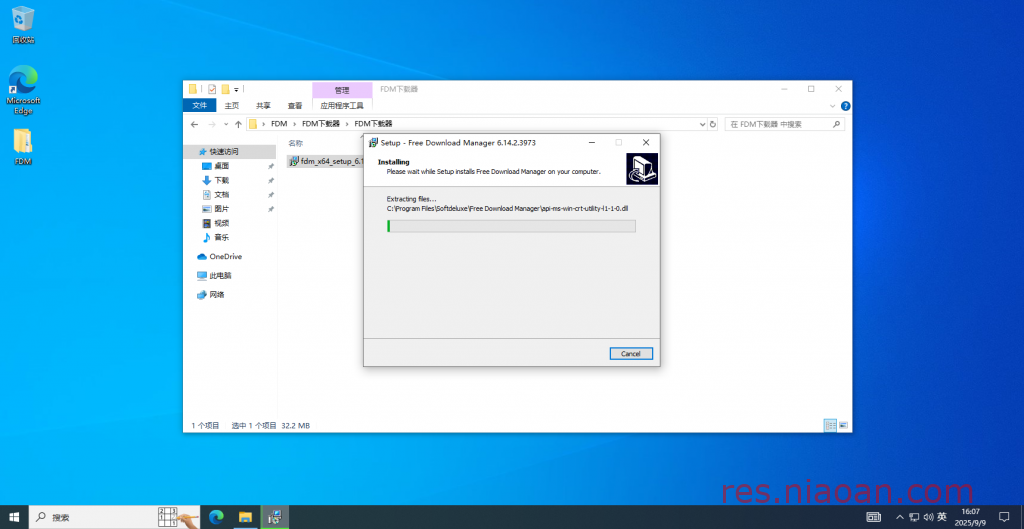Open recent locations dropdown in Explorer
The width and height of the screenshot is (1024, 529).
click(226, 124)
